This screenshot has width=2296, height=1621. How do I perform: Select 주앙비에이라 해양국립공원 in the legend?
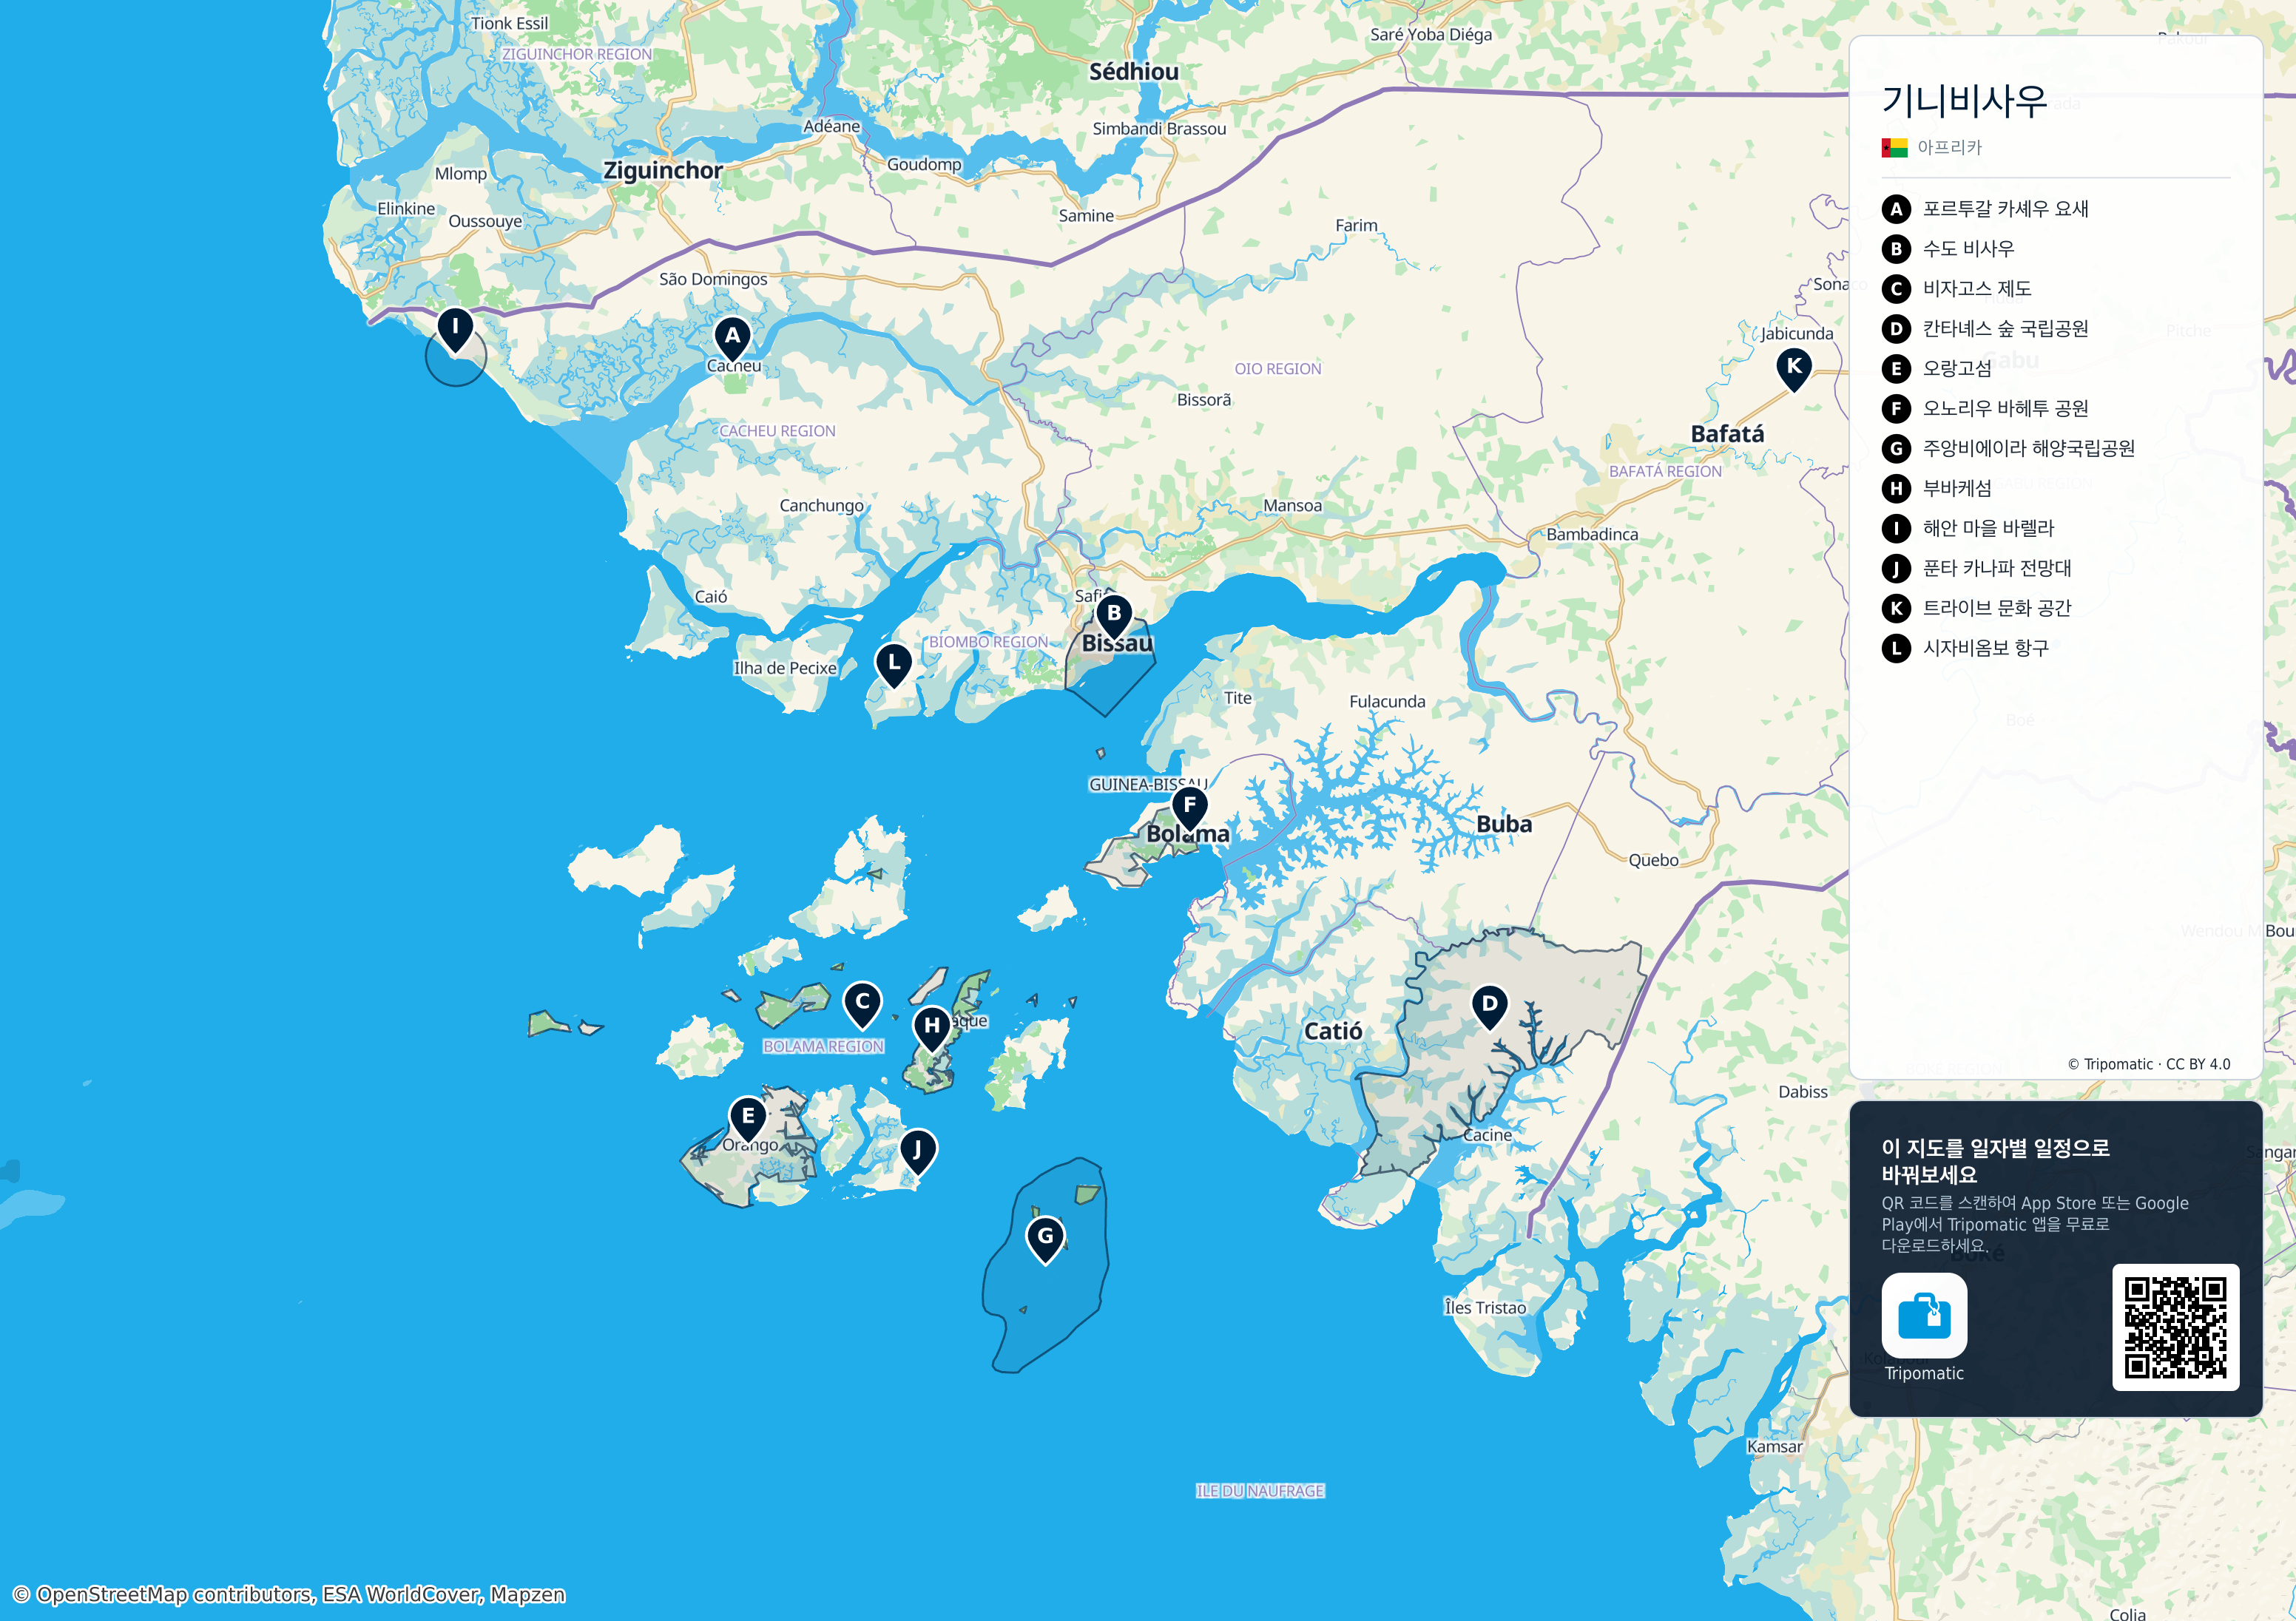[x=2008, y=449]
